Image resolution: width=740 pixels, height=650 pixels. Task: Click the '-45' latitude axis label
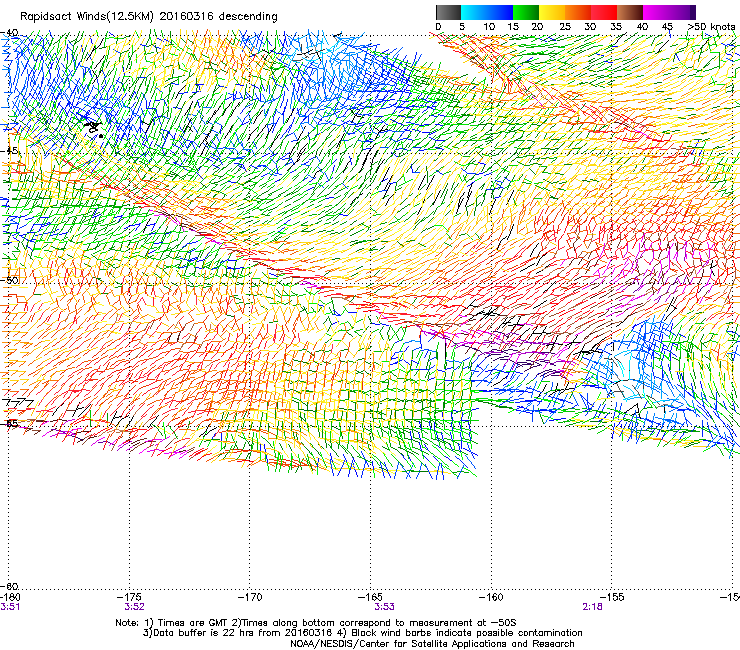point(9,151)
